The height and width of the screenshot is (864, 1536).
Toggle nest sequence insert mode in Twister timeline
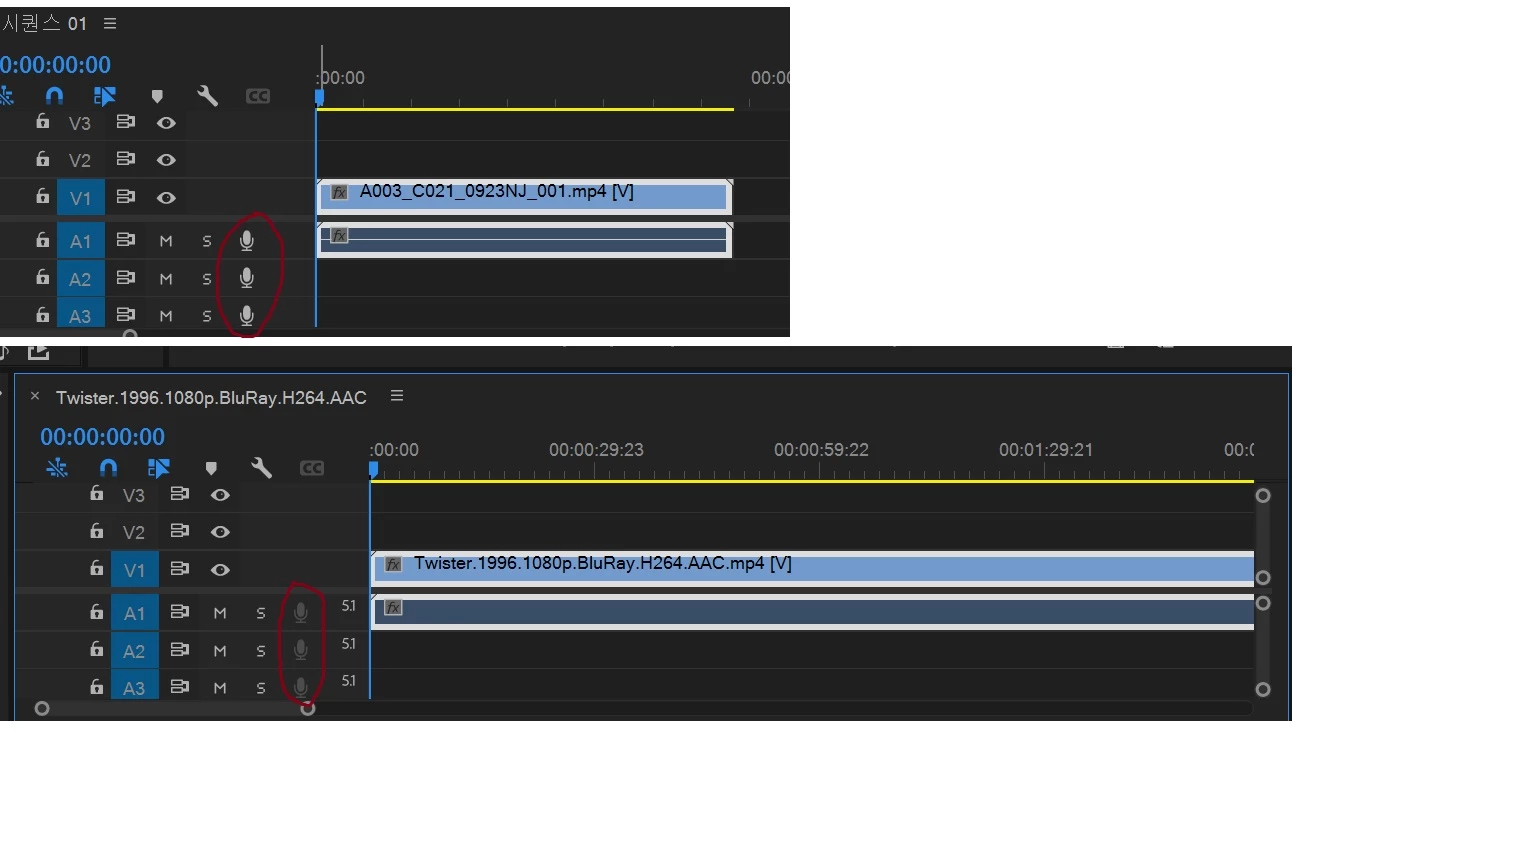pyautogui.click(x=57, y=468)
